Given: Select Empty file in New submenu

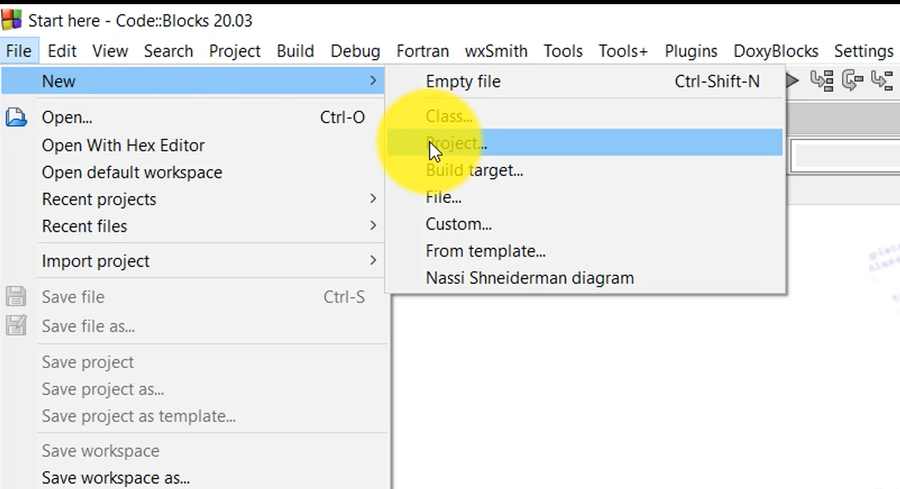Looking at the screenshot, I should 585,82.
